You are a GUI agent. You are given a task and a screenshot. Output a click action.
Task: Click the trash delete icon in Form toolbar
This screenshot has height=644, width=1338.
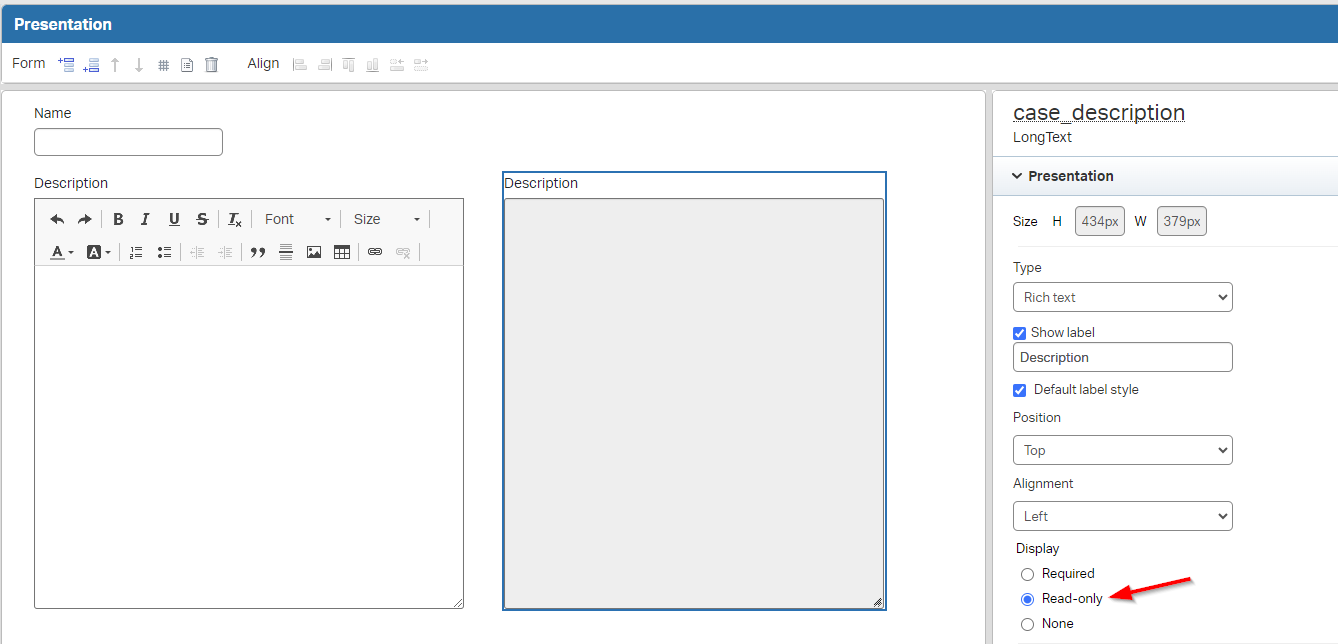211,65
